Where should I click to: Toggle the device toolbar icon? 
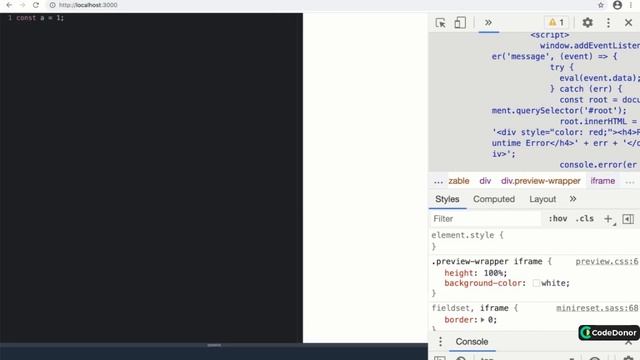click(x=460, y=23)
